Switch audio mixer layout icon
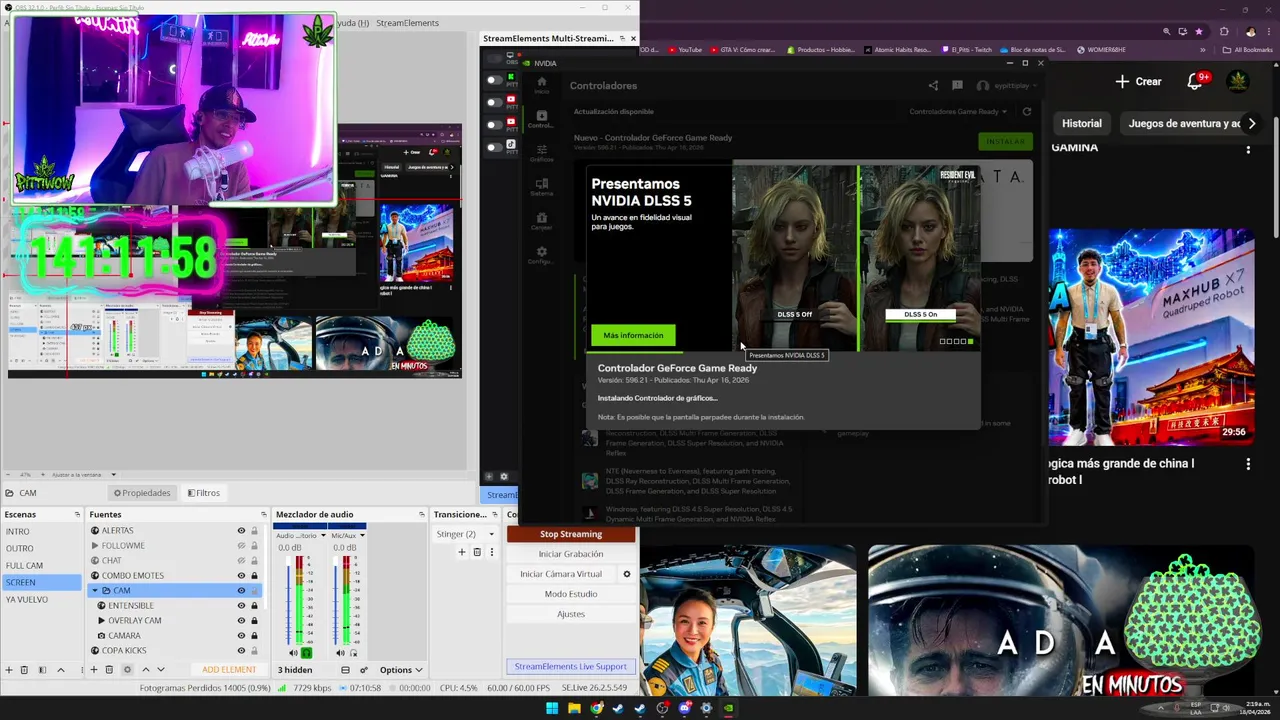 [345, 670]
